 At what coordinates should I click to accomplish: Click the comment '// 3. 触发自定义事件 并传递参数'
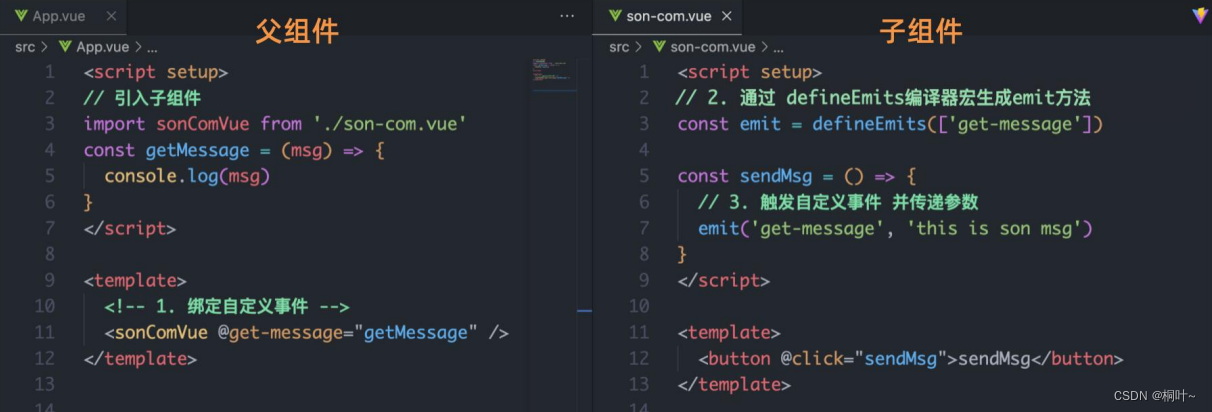point(837,202)
